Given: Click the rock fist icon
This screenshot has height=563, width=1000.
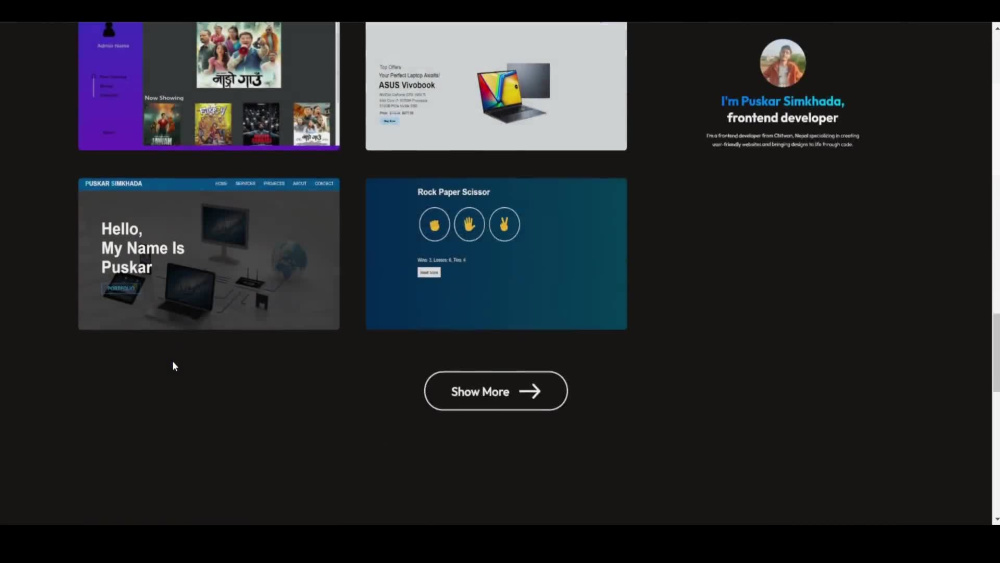Looking at the screenshot, I should tap(434, 224).
